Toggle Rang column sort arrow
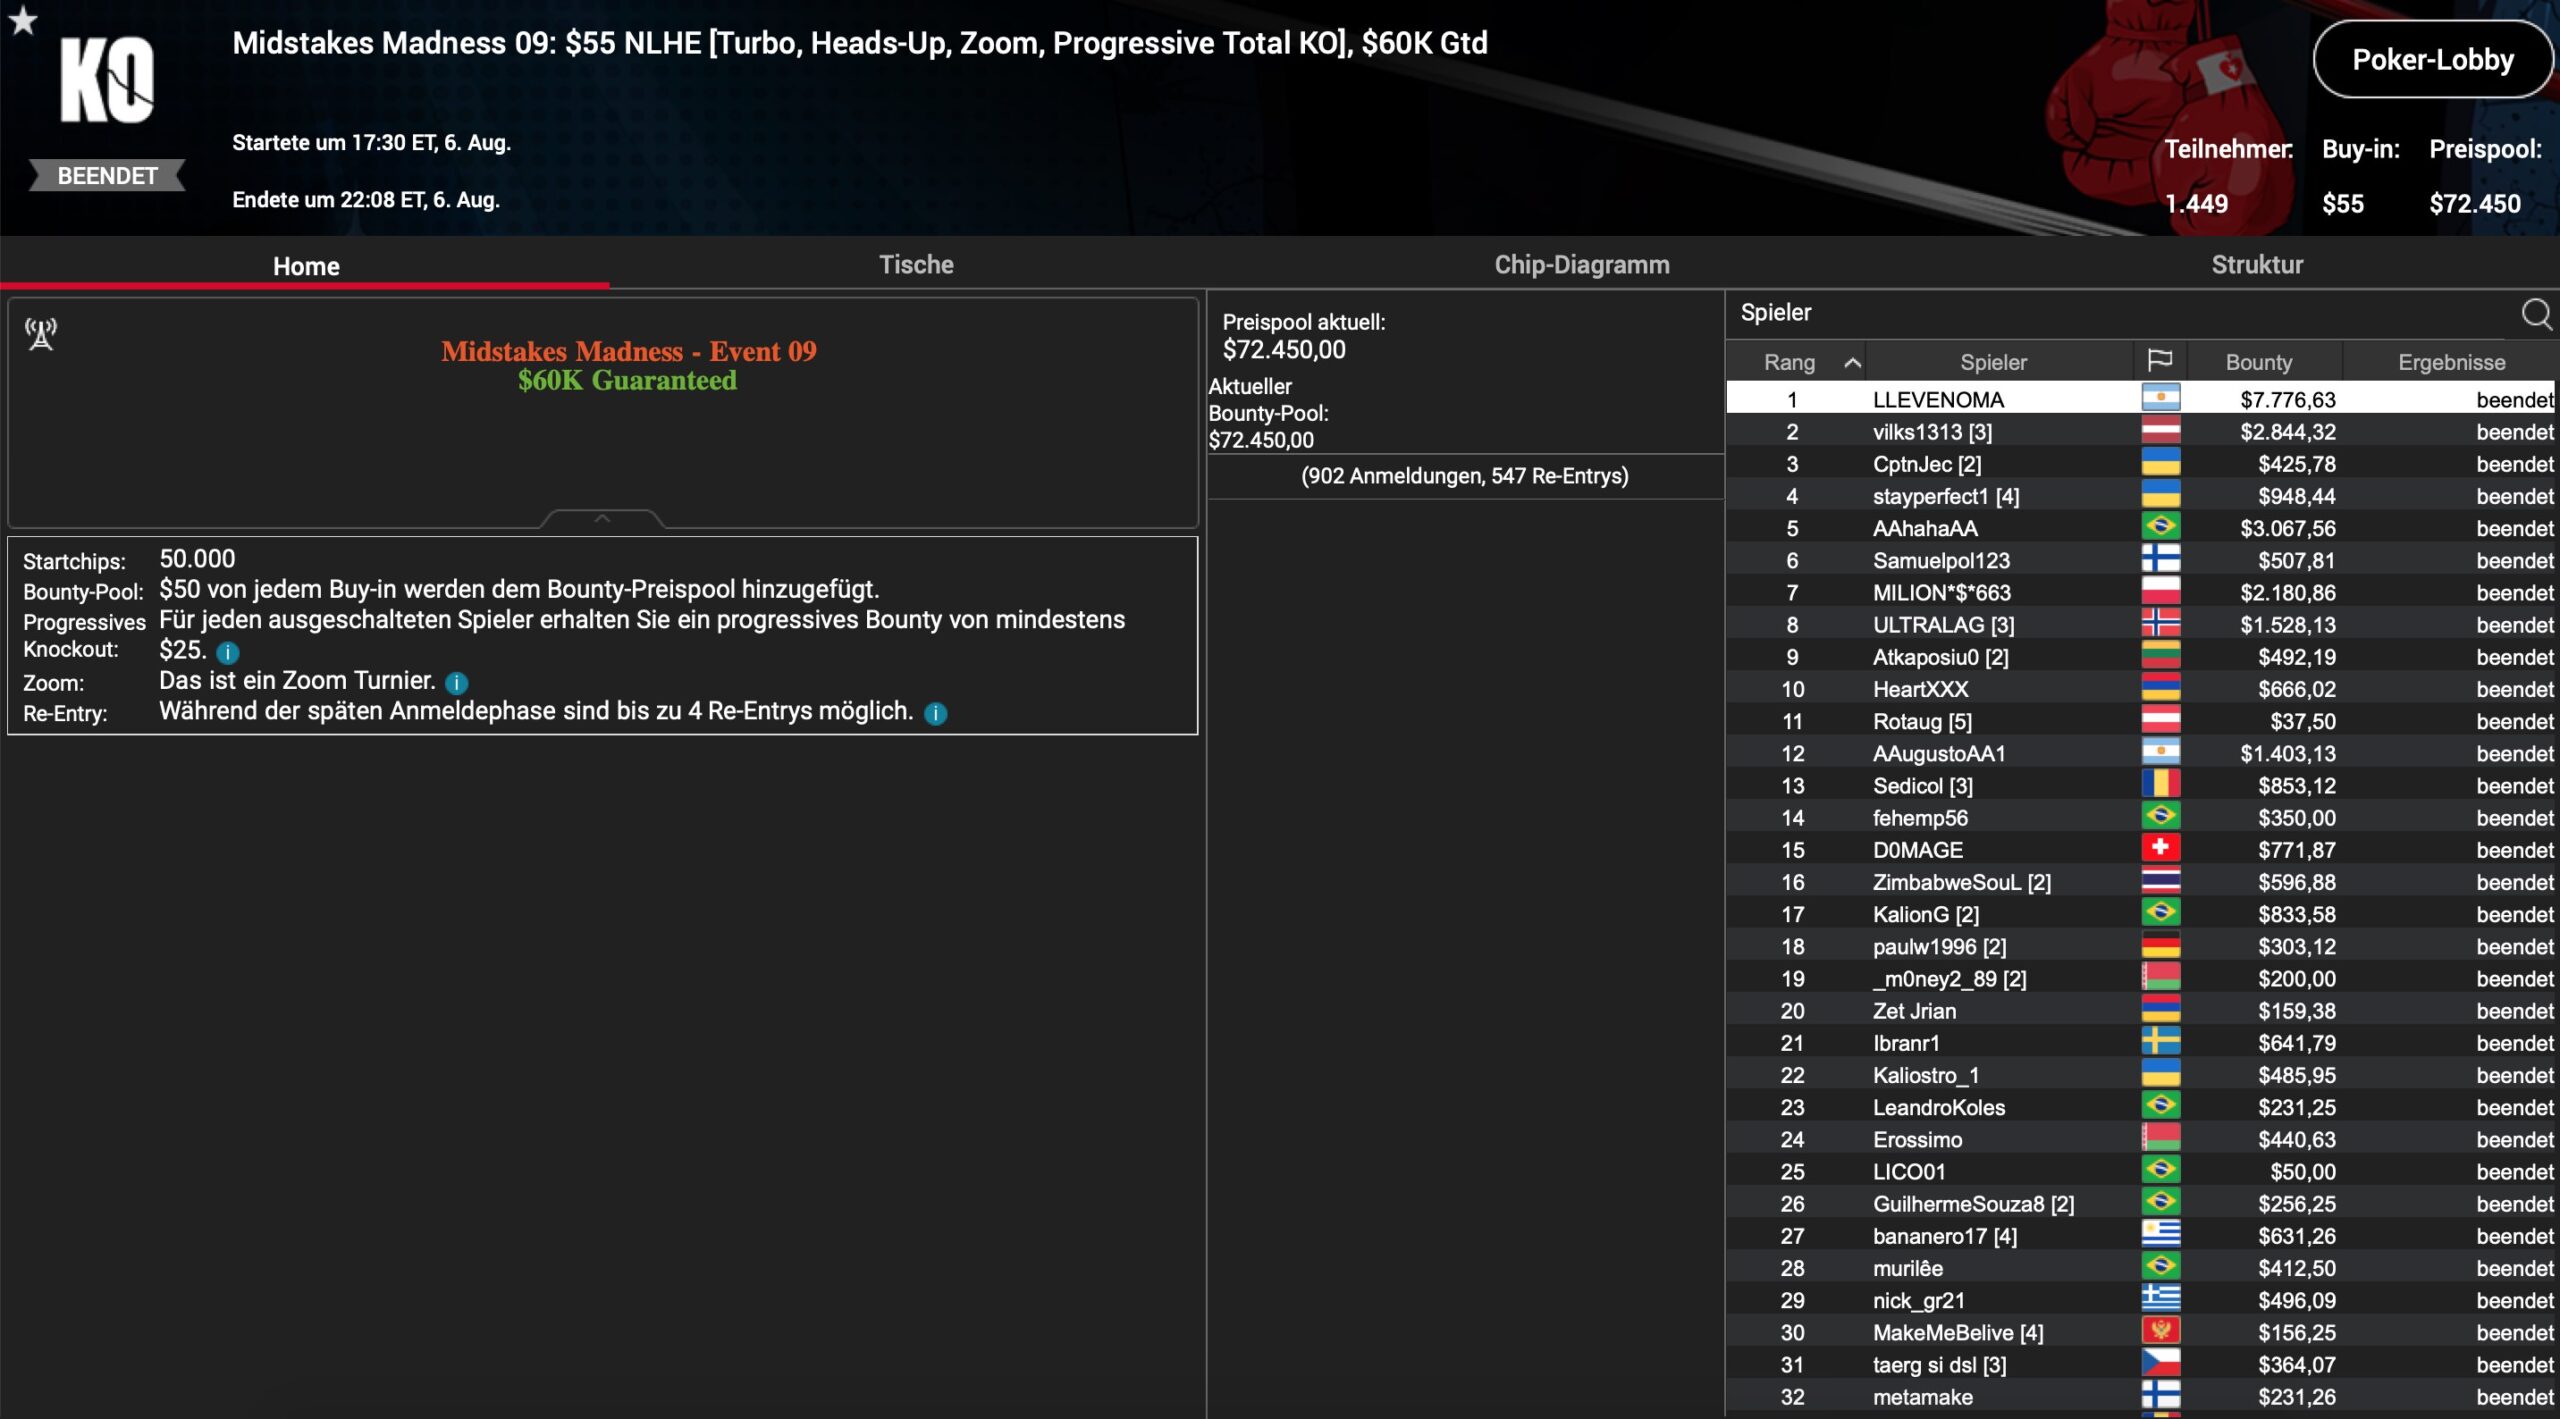This screenshot has width=2560, height=1419. [x=1852, y=363]
